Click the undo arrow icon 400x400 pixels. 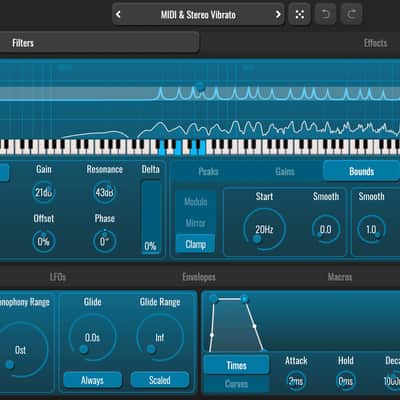click(x=325, y=14)
